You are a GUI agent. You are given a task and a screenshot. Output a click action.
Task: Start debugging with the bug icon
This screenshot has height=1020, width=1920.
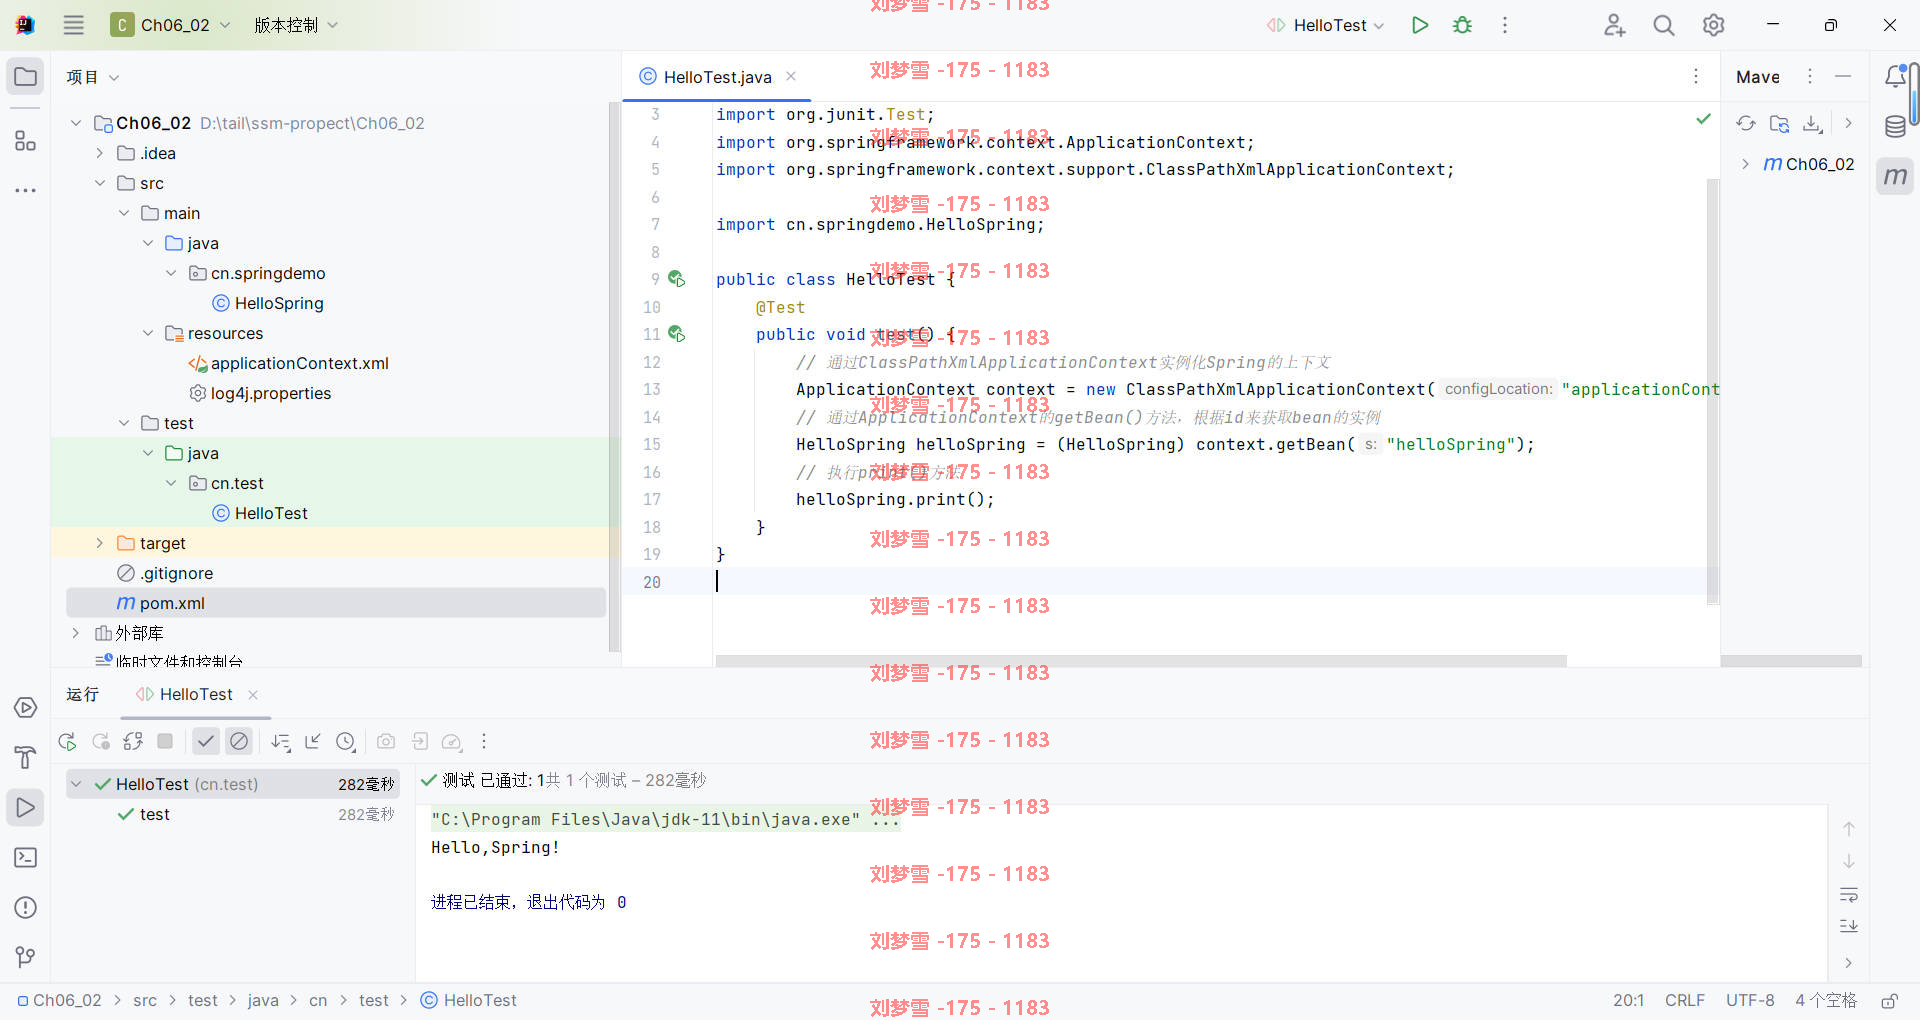(x=1462, y=25)
